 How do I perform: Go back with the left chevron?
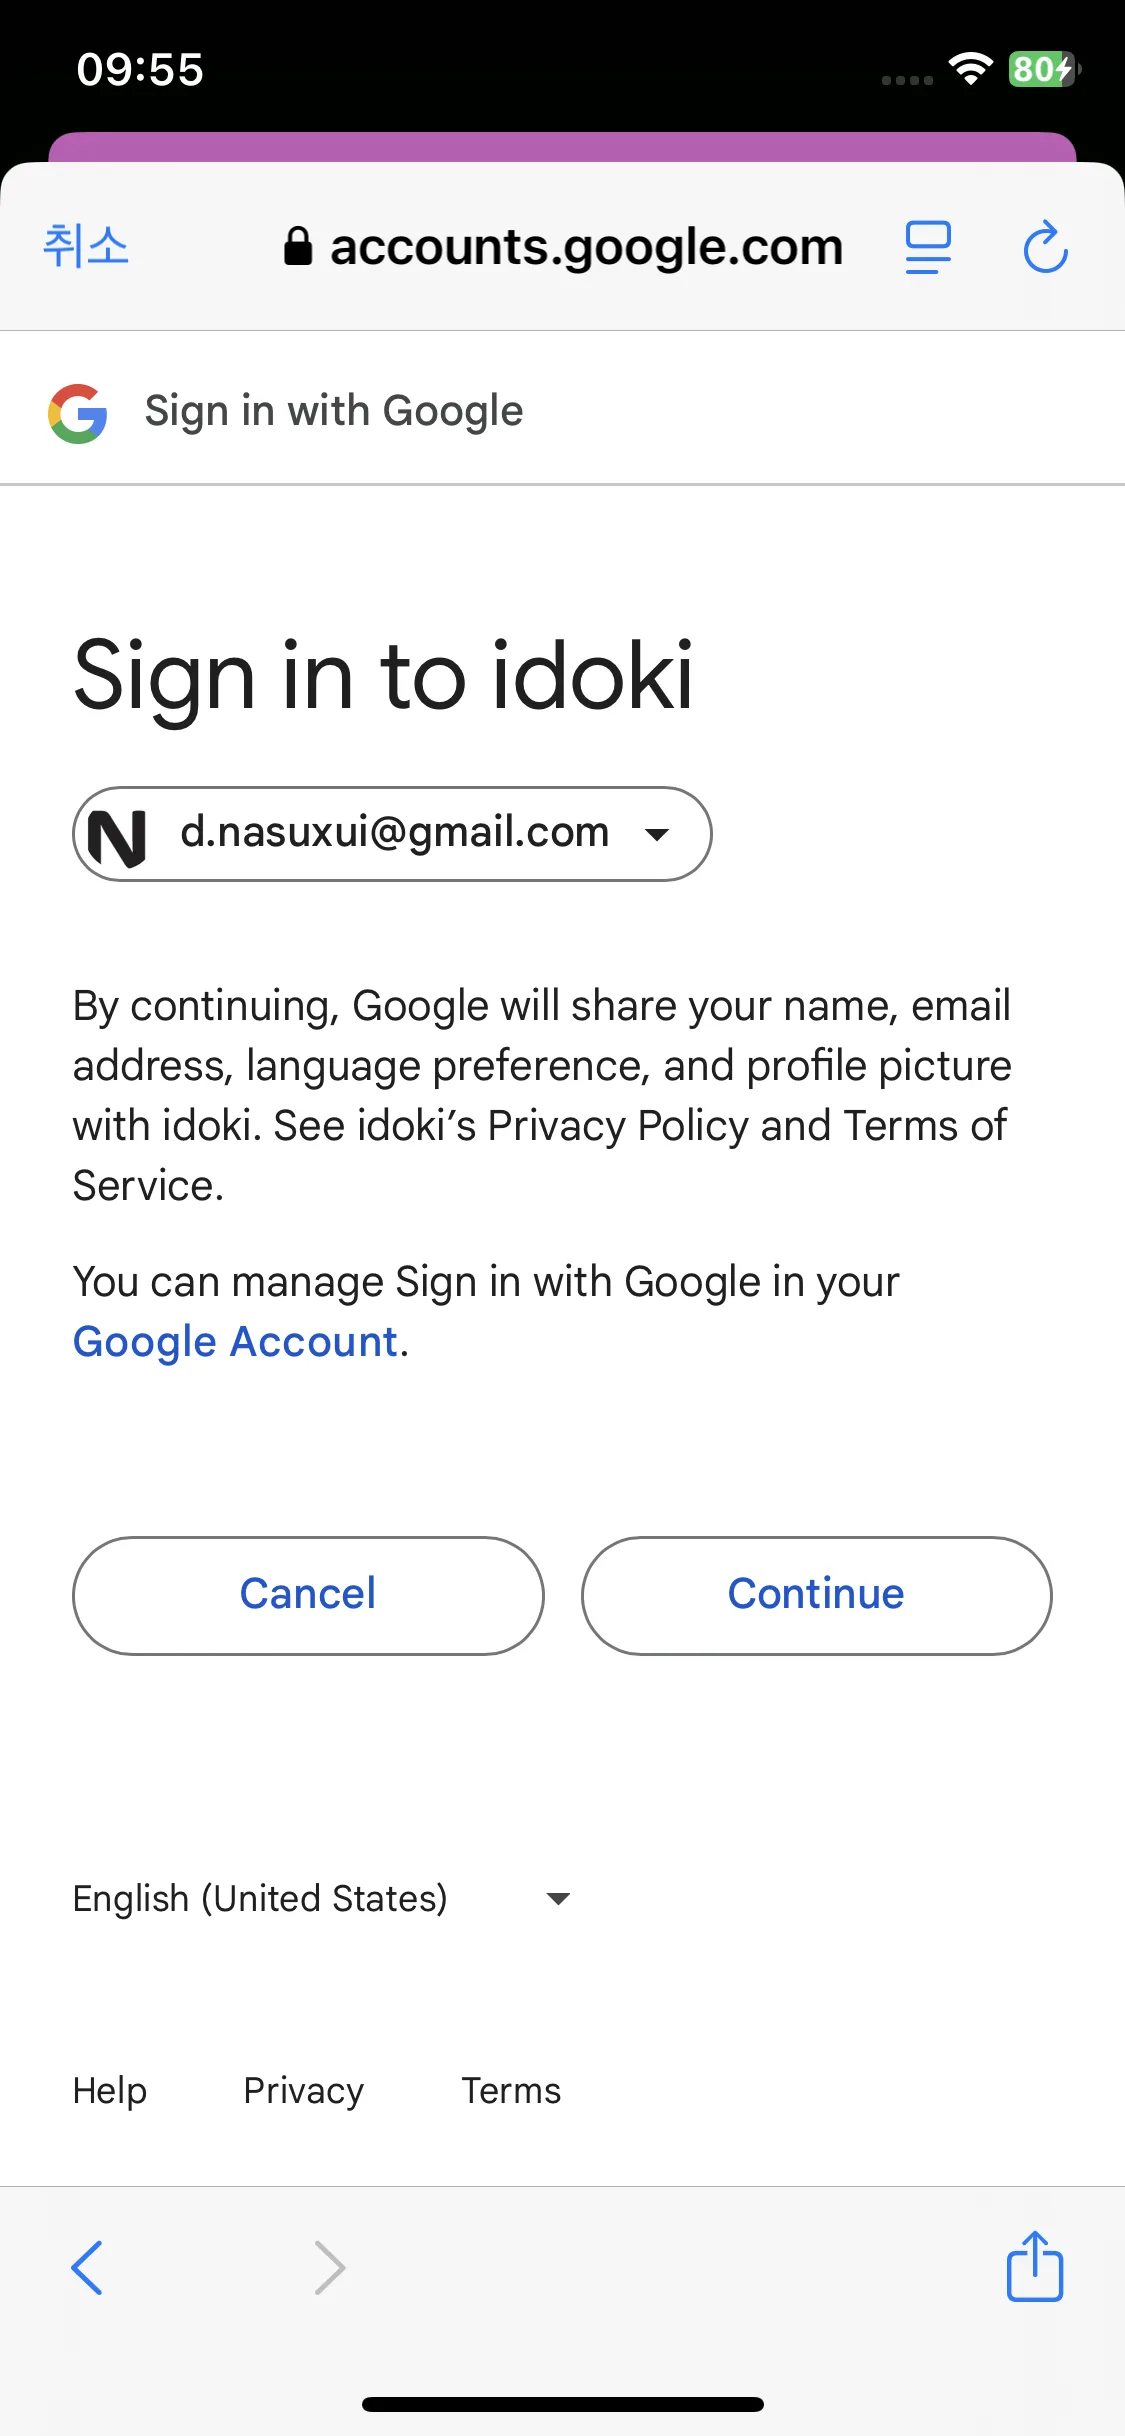(x=87, y=2267)
